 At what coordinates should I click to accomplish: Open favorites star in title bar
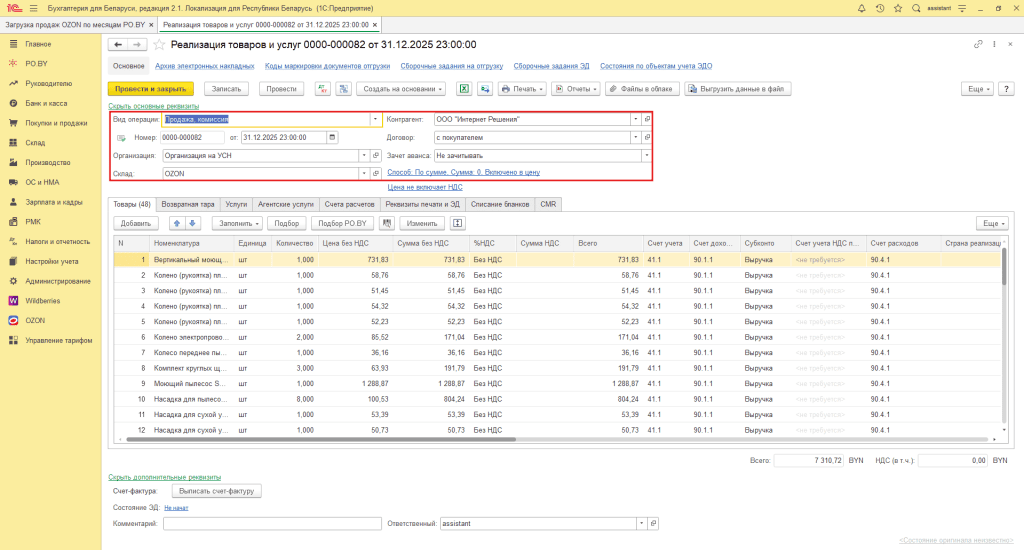tap(898, 8)
